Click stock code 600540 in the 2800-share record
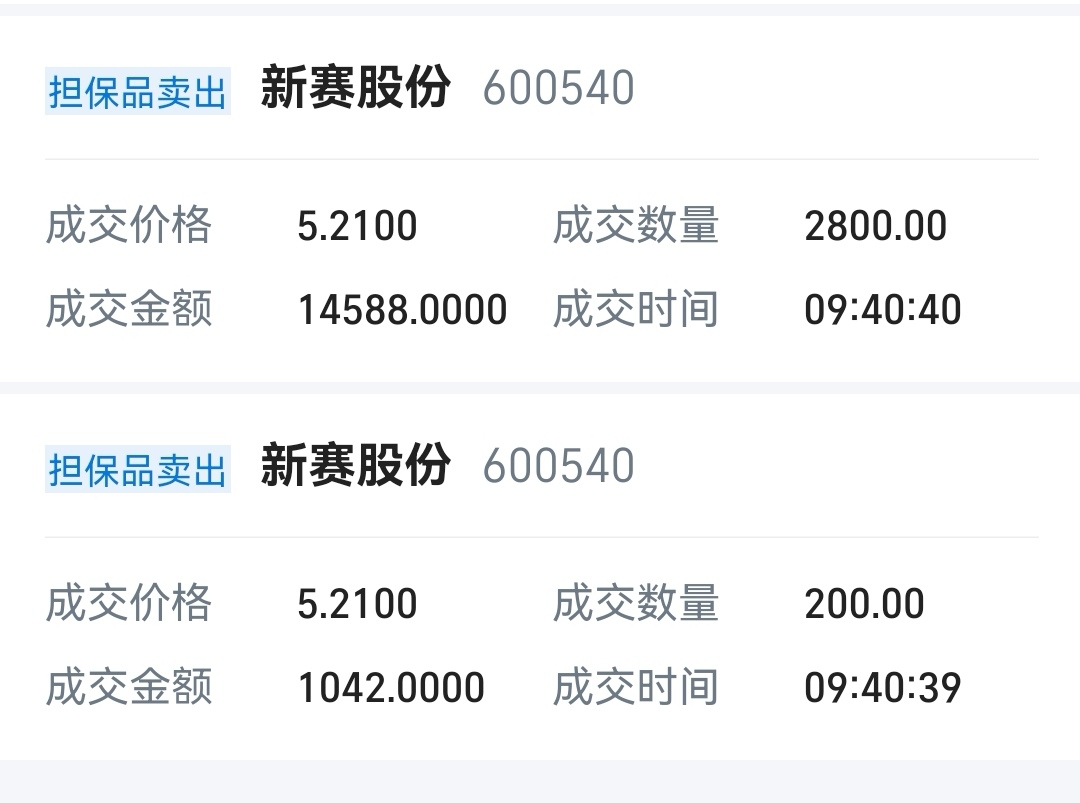 [558, 89]
